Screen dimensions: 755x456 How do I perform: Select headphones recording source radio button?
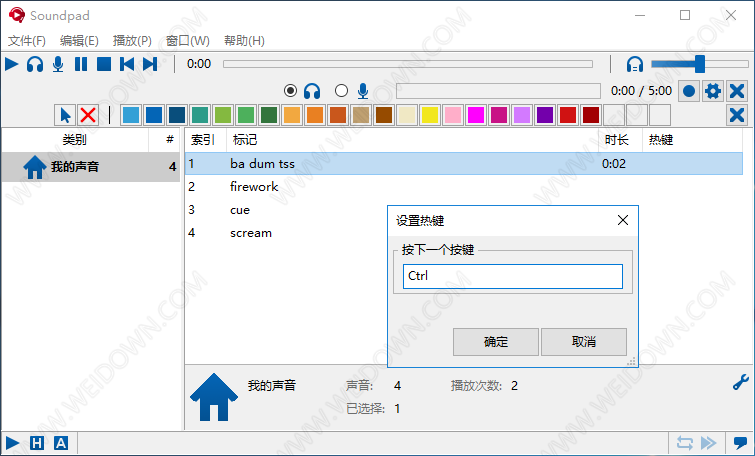pyautogui.click(x=290, y=91)
